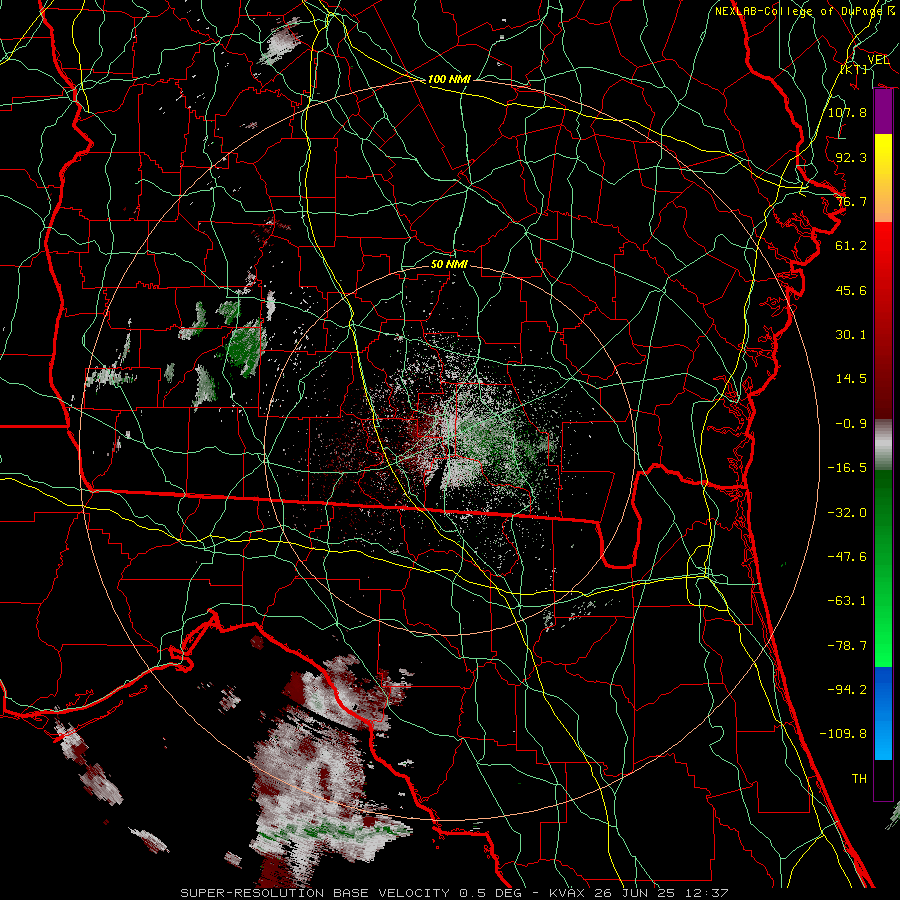Click the -94.2 velocity scale value
The image size is (900, 900).
point(847,689)
